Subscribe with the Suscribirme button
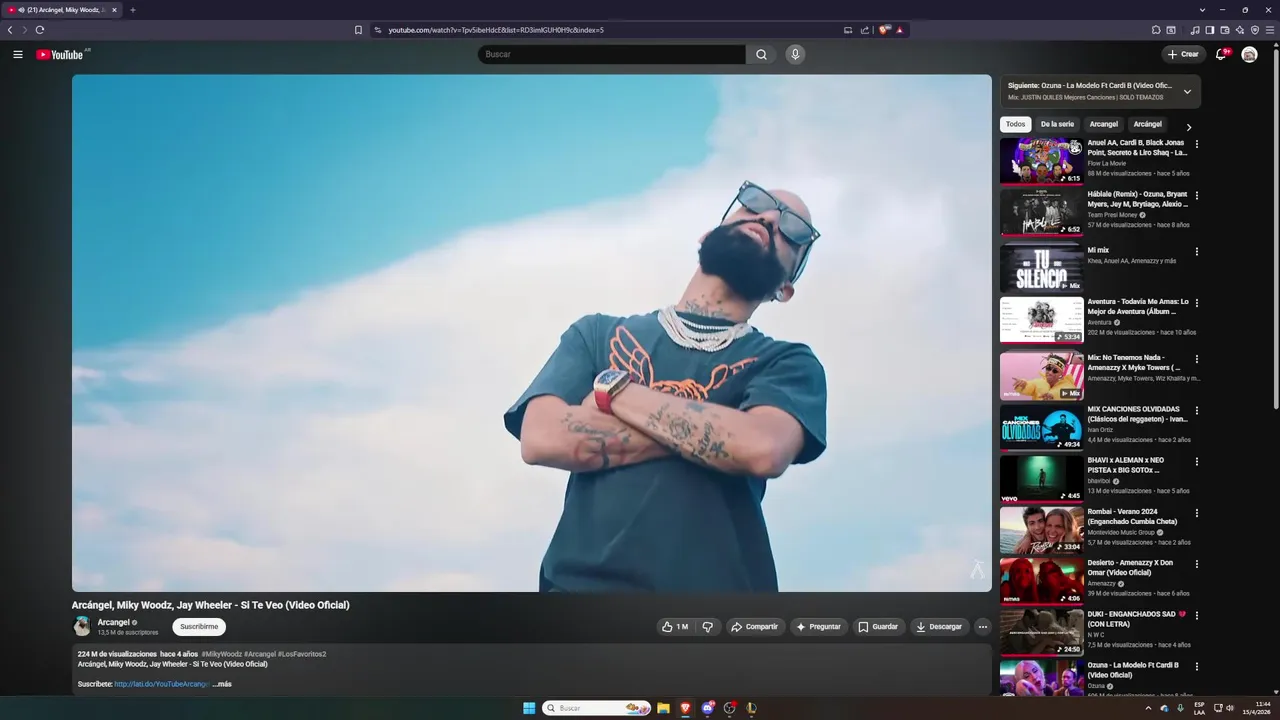The width and height of the screenshot is (1280, 720). [199, 627]
